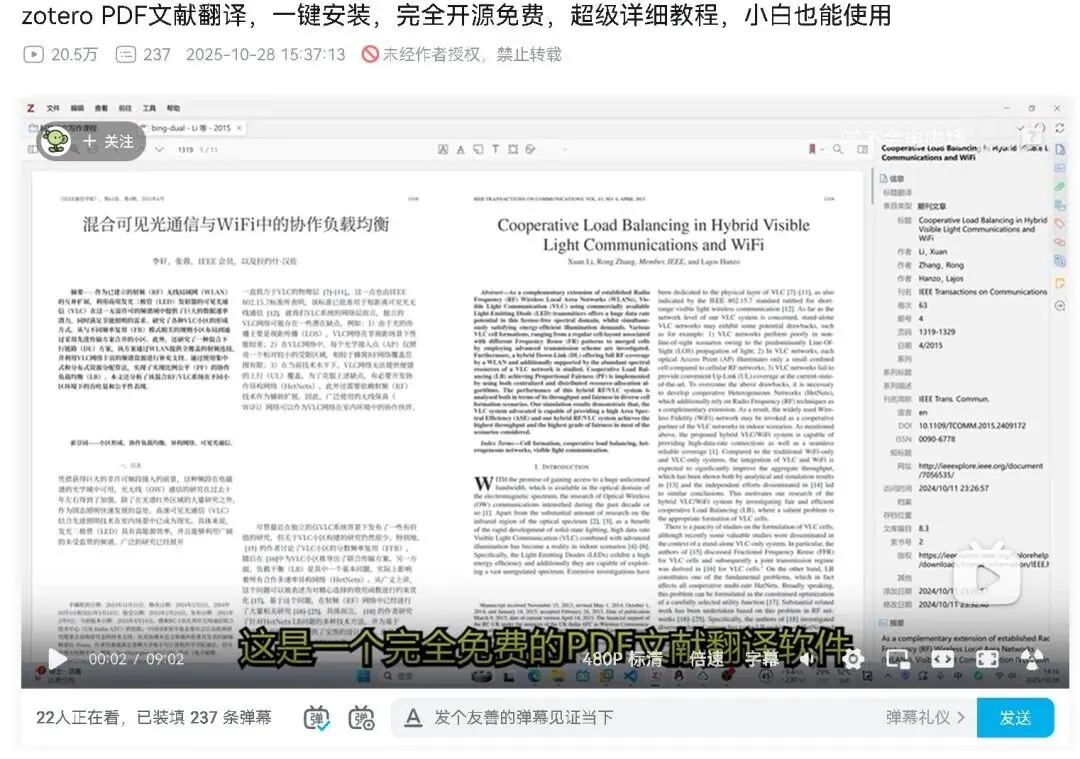Open Zotero 前往 menu
The image size is (1080, 759).
(x=125, y=108)
